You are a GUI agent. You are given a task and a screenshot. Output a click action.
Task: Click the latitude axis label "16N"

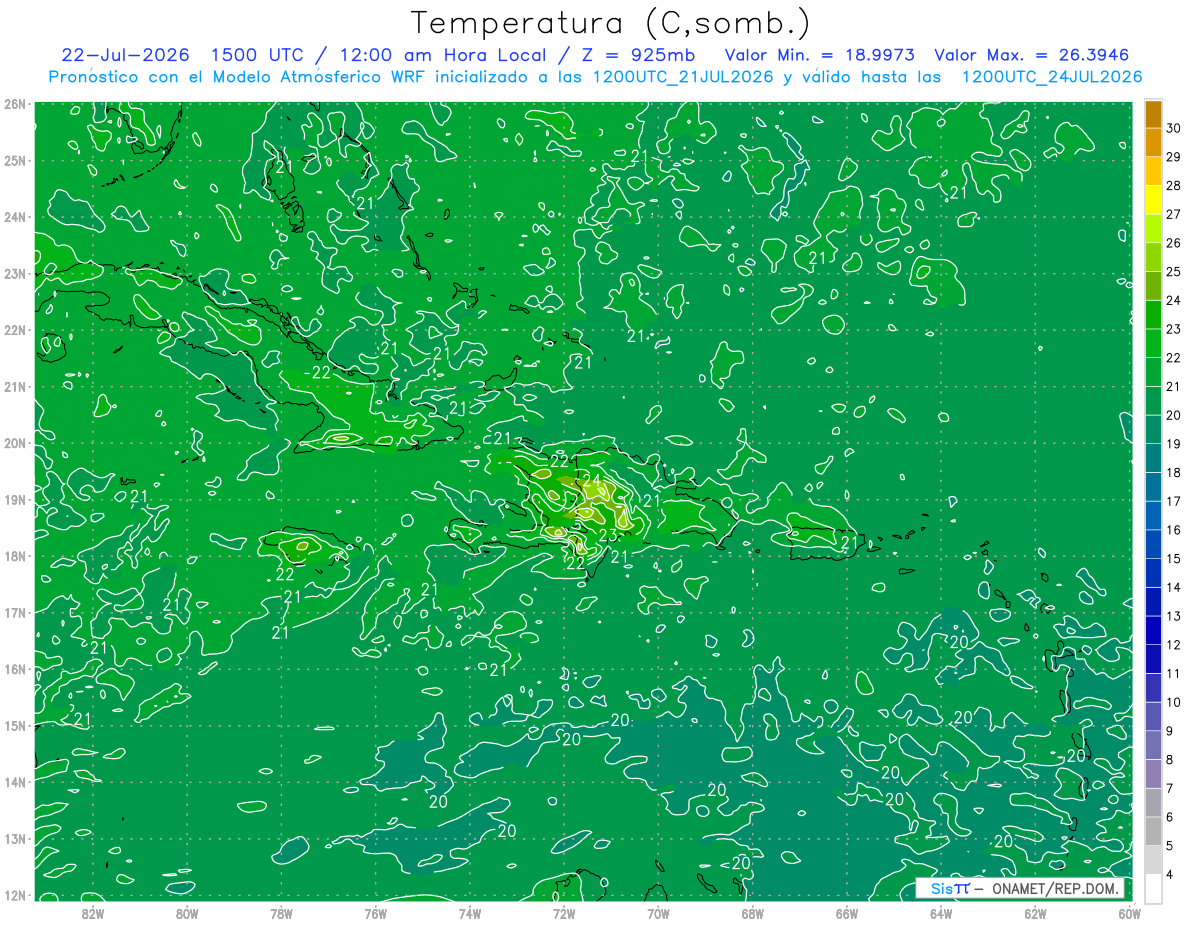click(x=14, y=669)
